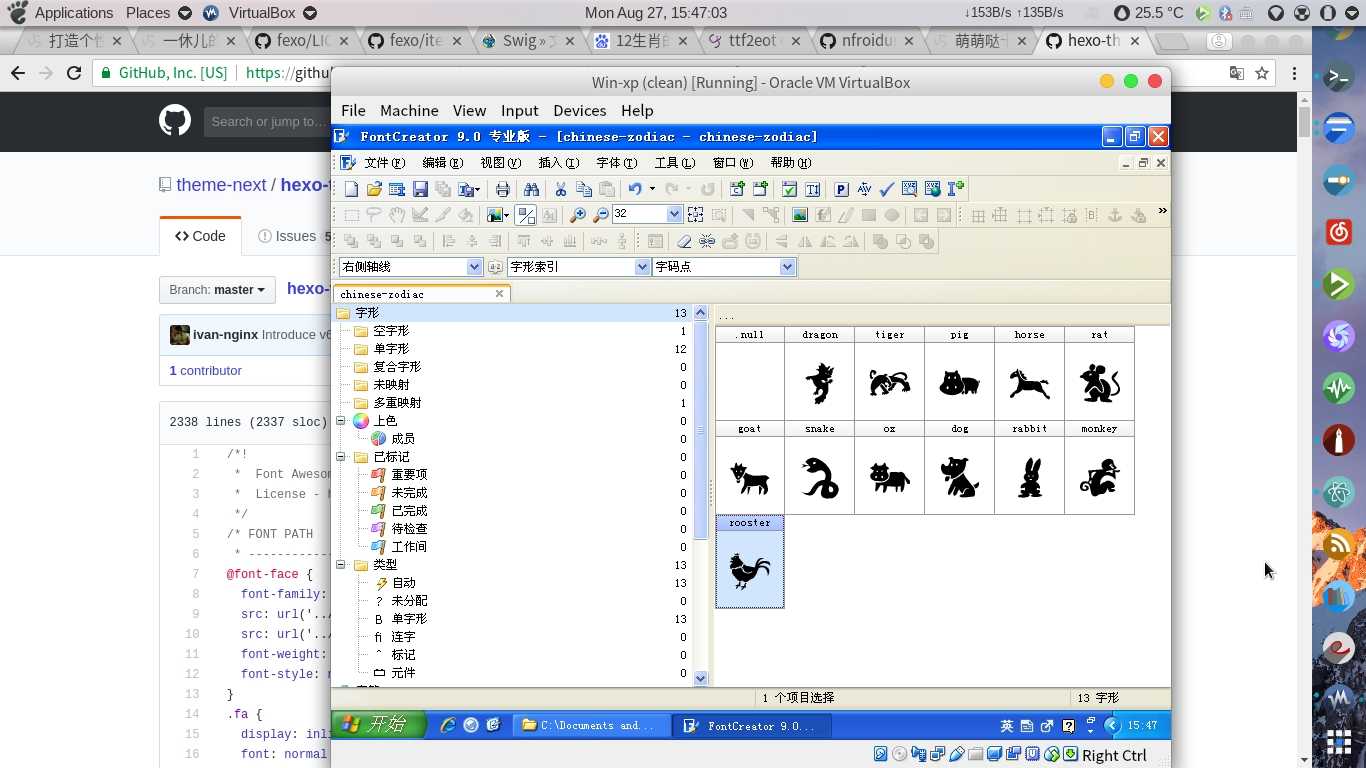Open the 工具(L) menu
The image size is (1366, 768).
click(674, 163)
